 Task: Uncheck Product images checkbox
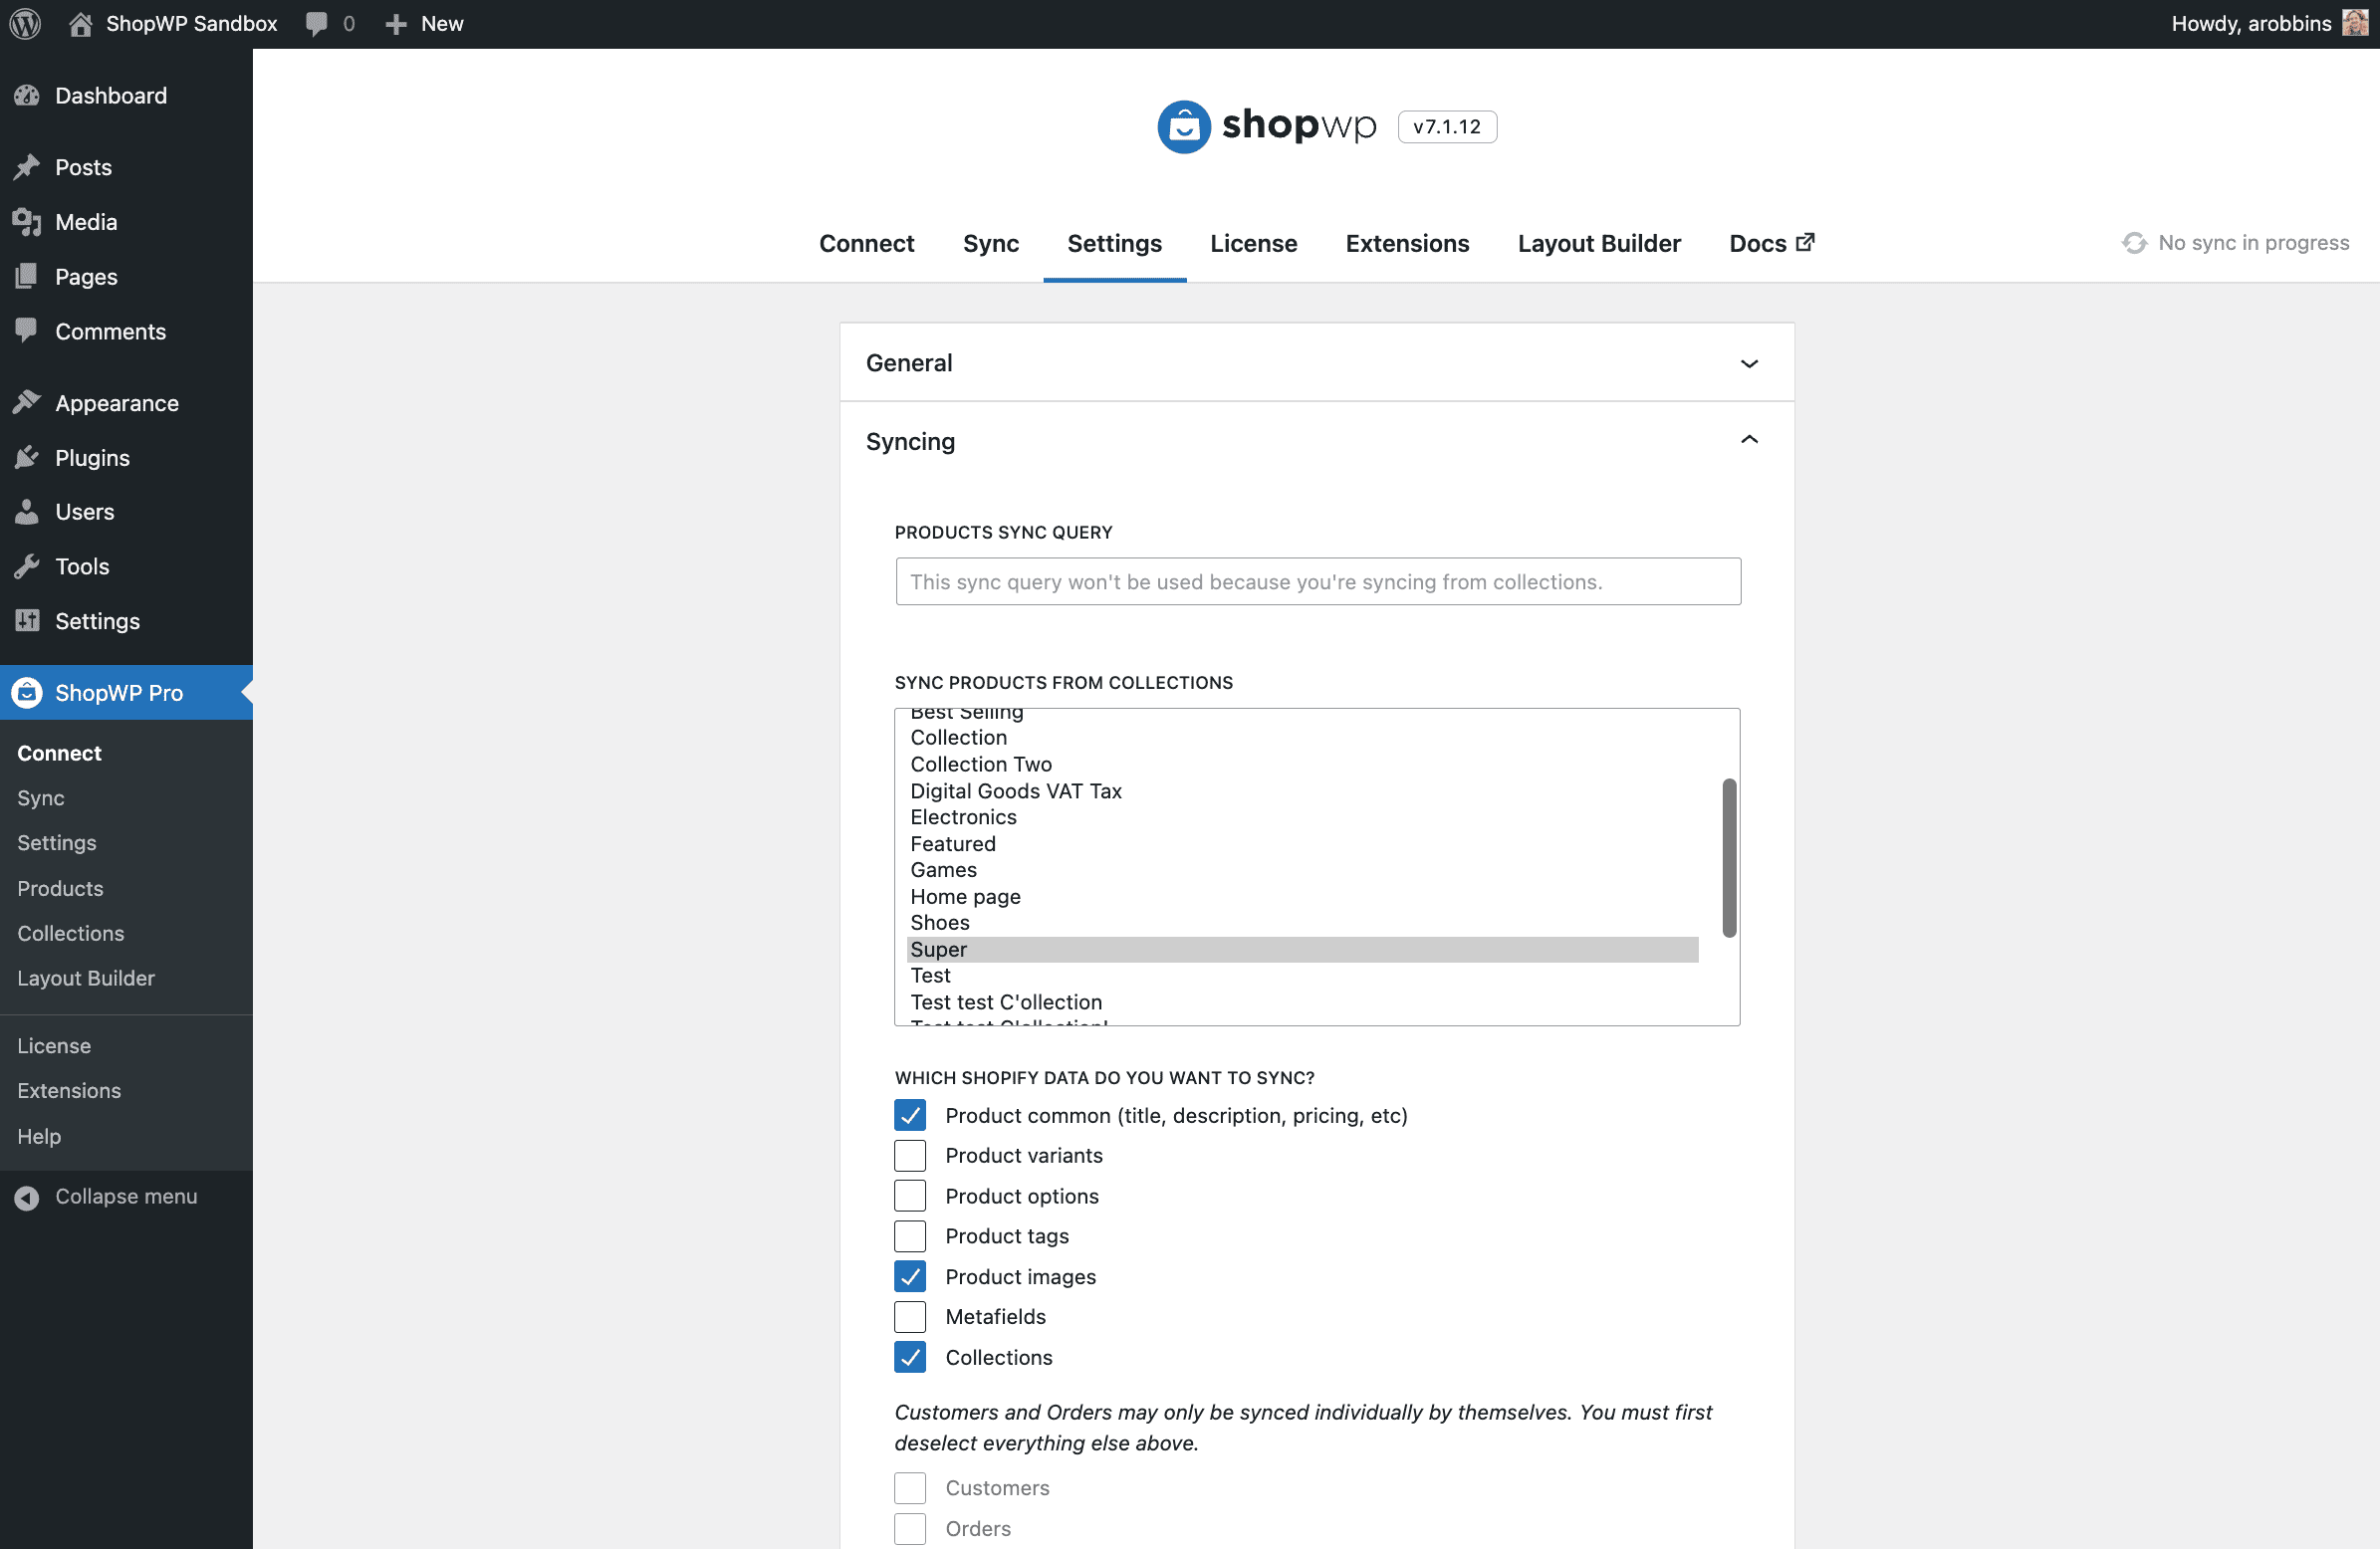[x=910, y=1277]
